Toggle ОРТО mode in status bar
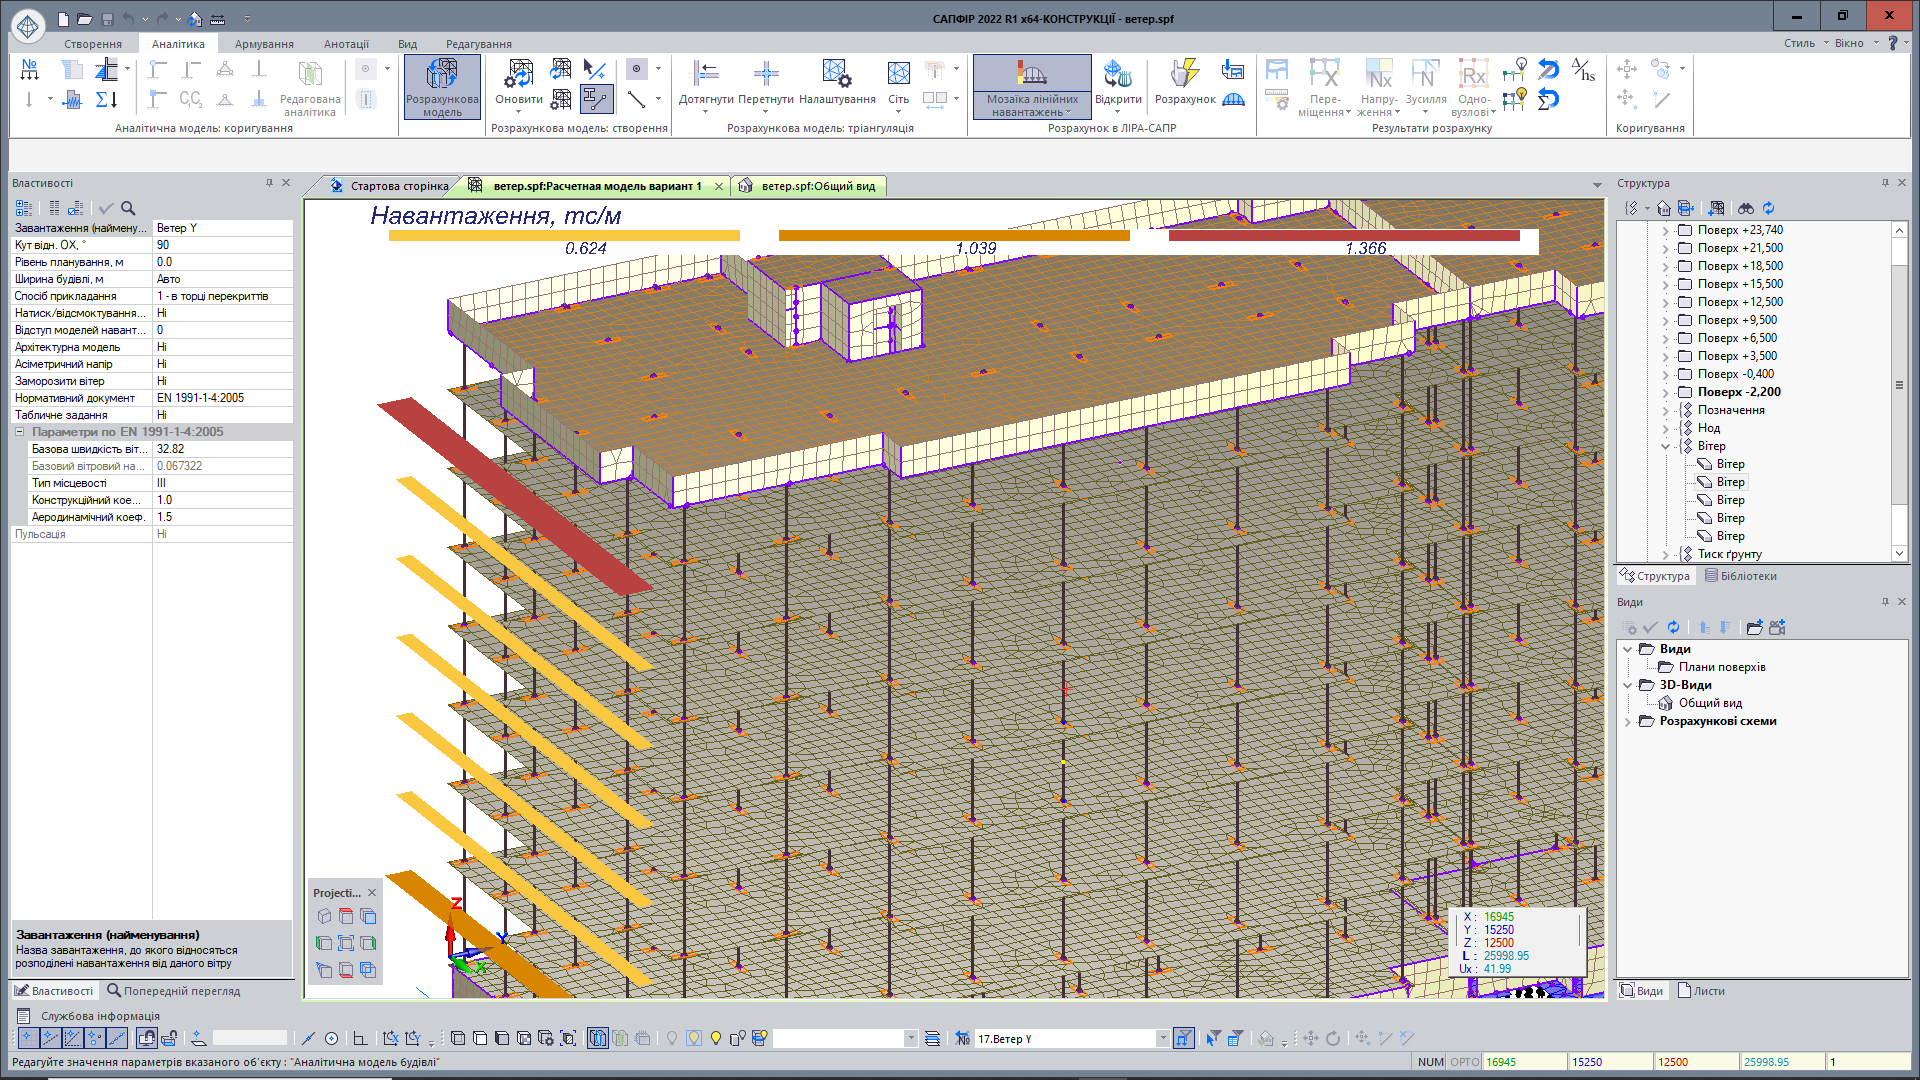The image size is (1920, 1080). pyautogui.click(x=1464, y=1062)
